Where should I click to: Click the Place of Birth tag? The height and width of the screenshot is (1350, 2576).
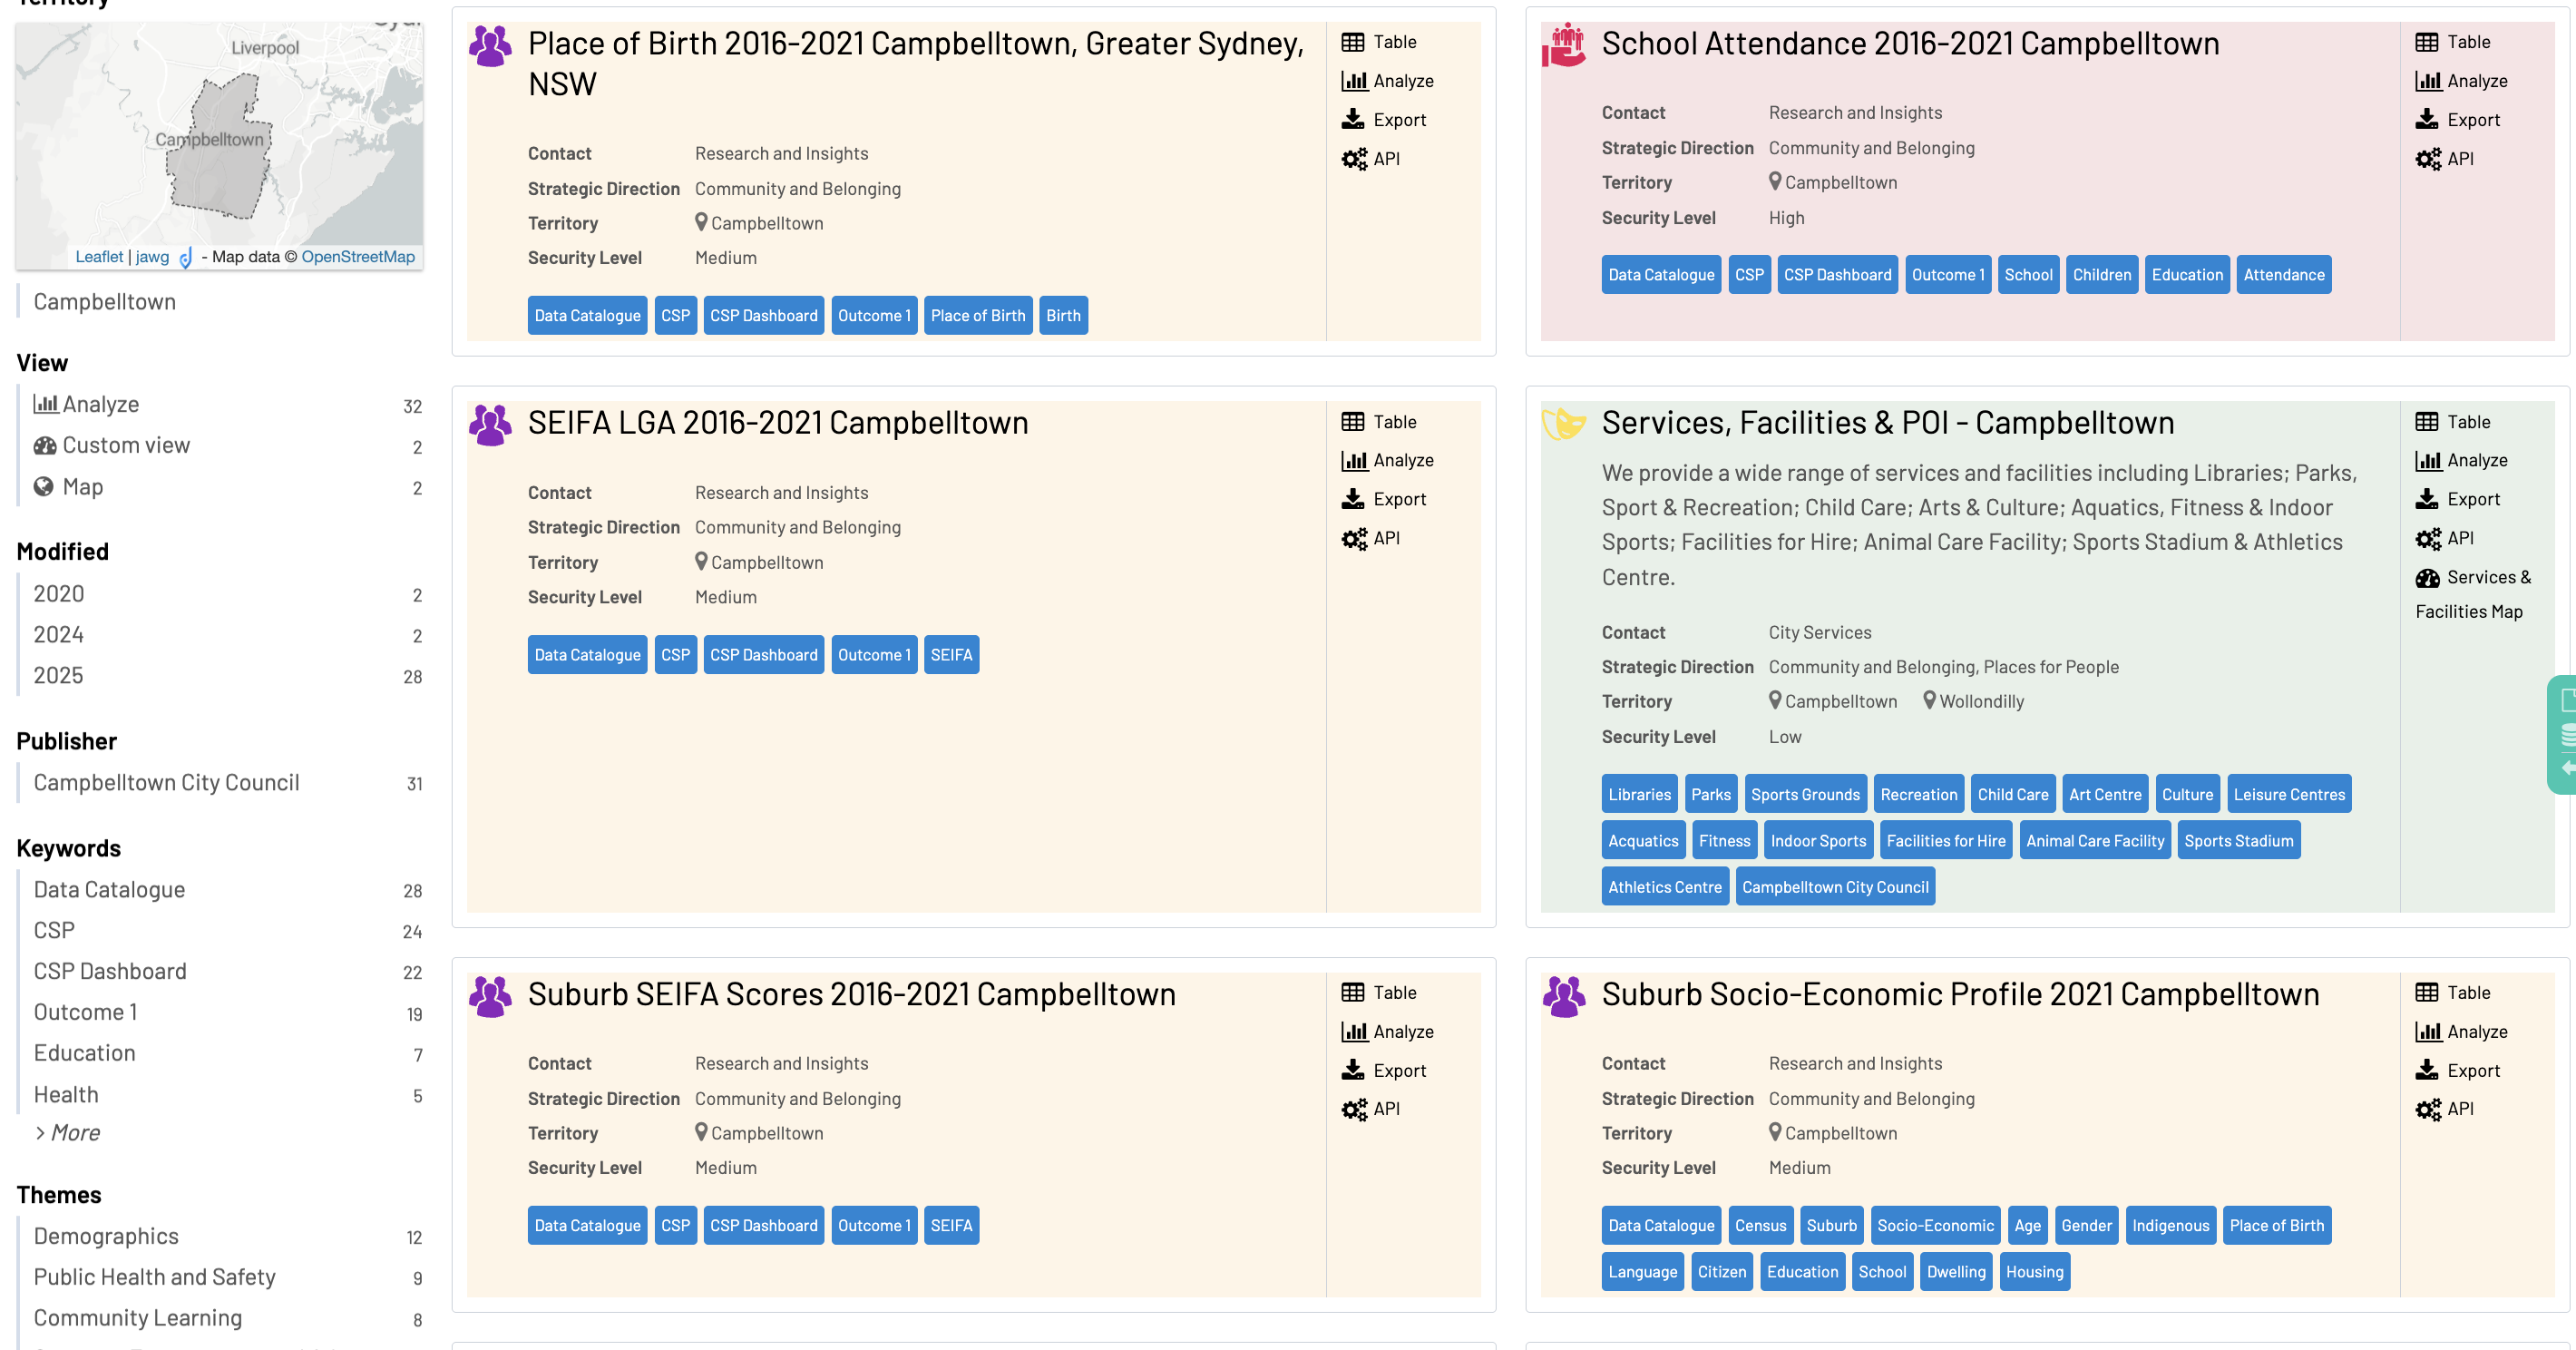coord(977,316)
